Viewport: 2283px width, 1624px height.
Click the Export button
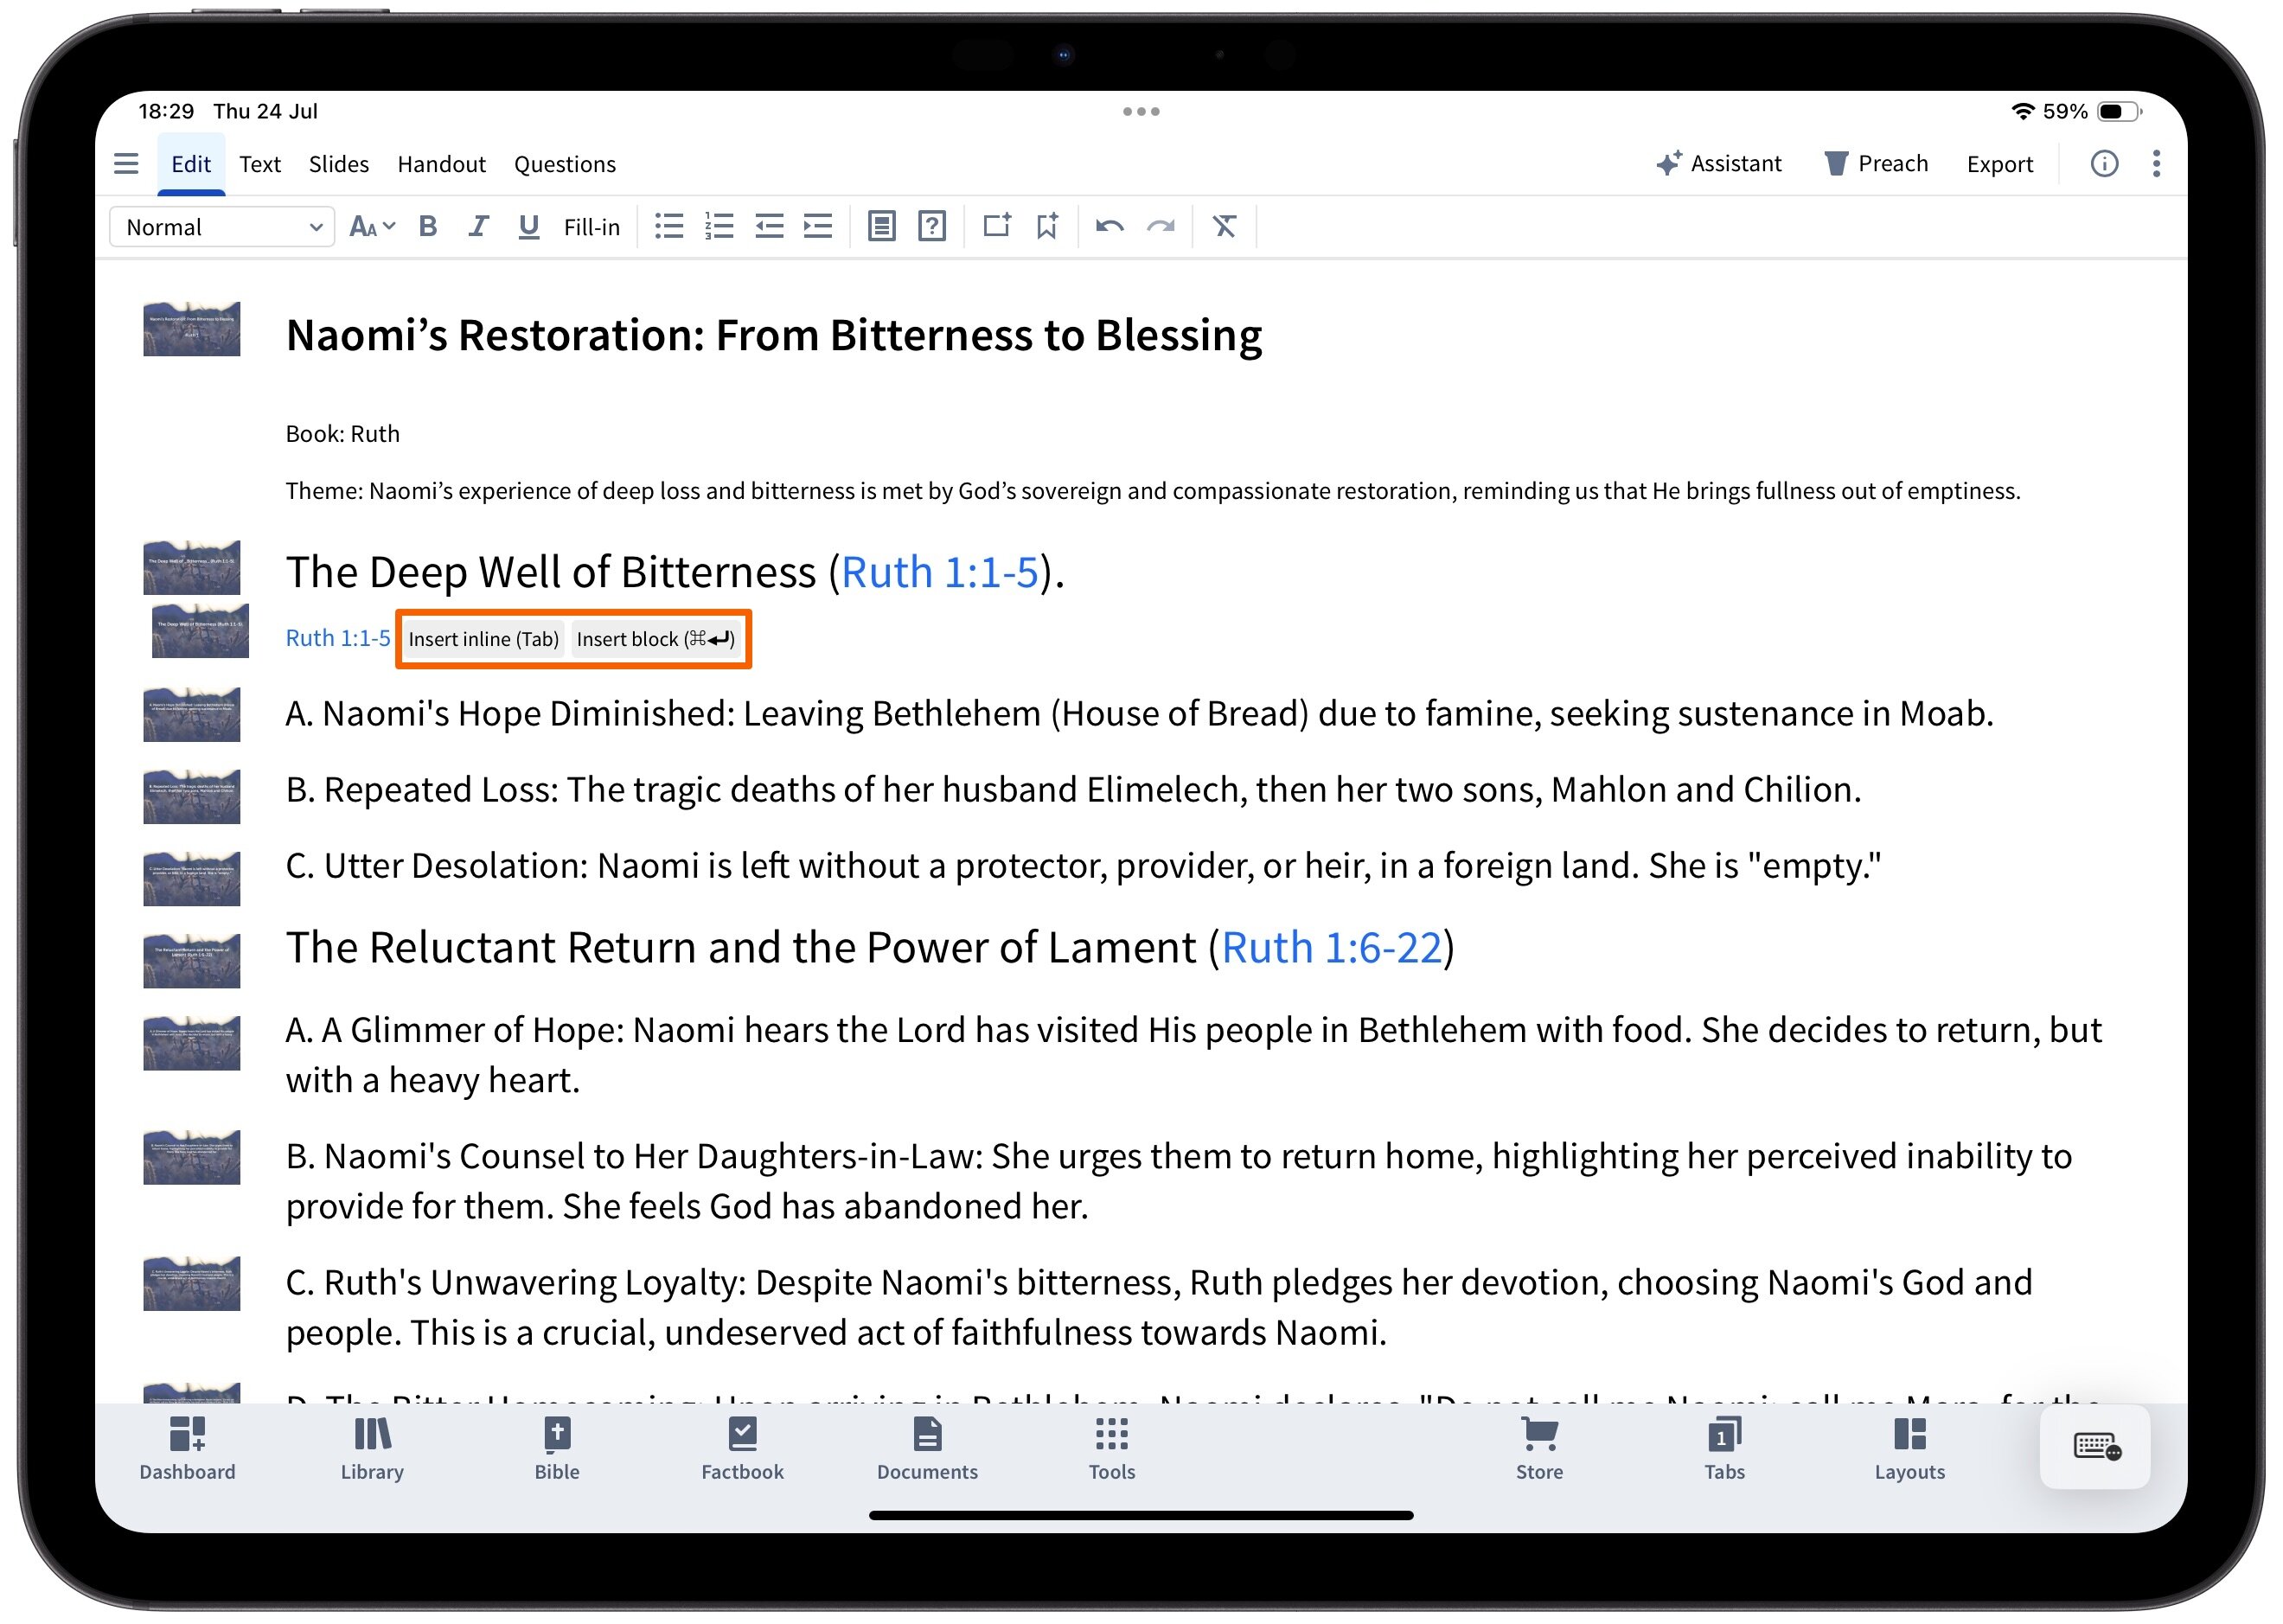coord(2000,164)
